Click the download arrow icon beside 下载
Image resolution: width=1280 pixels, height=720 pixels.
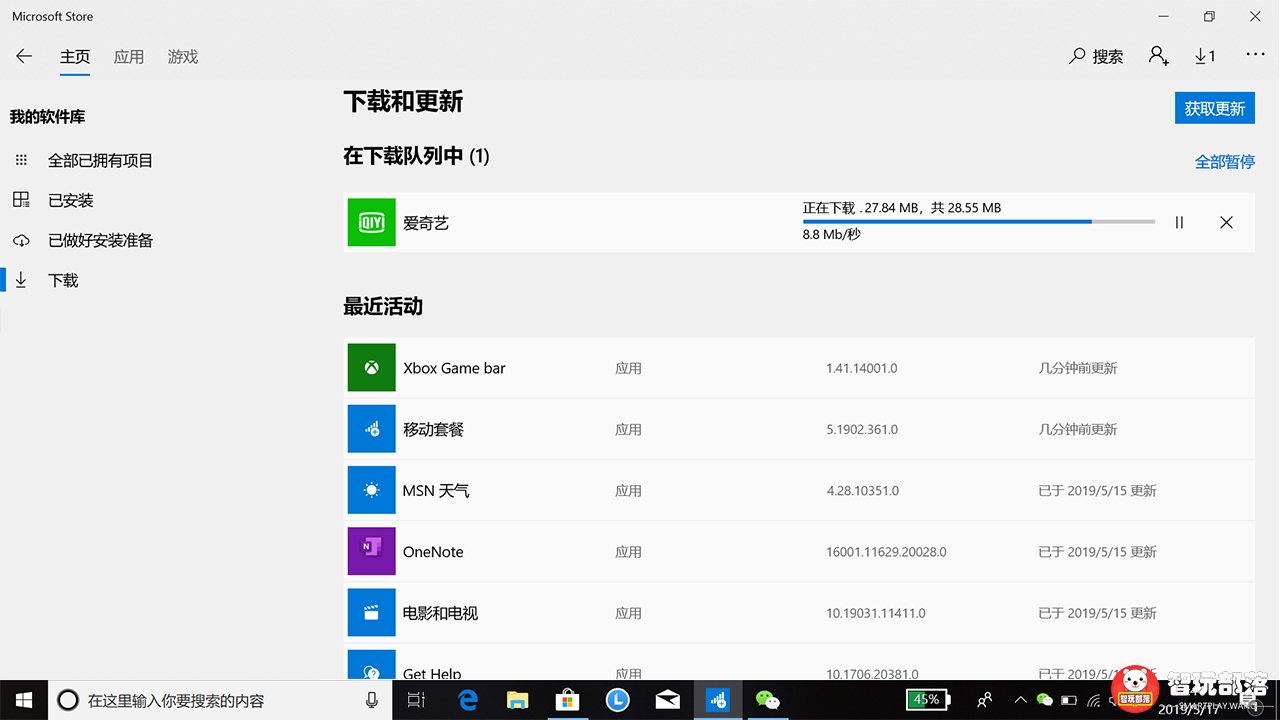[x=21, y=280]
